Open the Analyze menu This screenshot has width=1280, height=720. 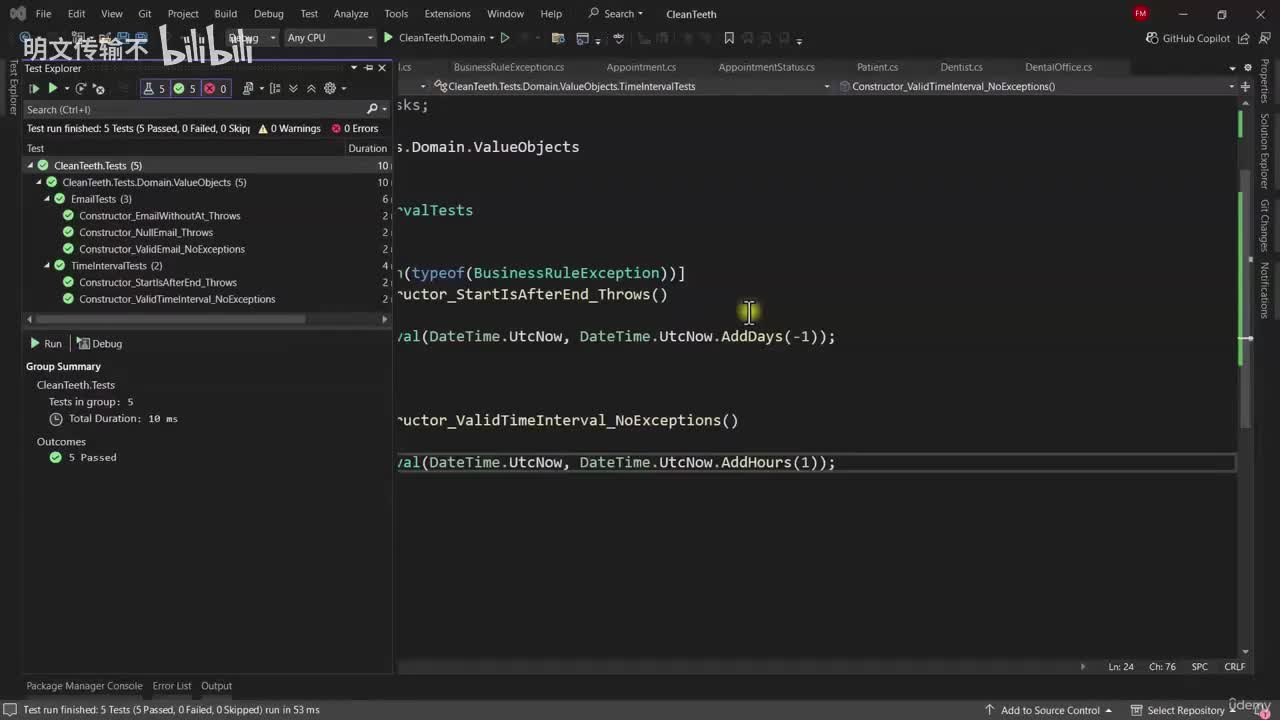point(351,14)
